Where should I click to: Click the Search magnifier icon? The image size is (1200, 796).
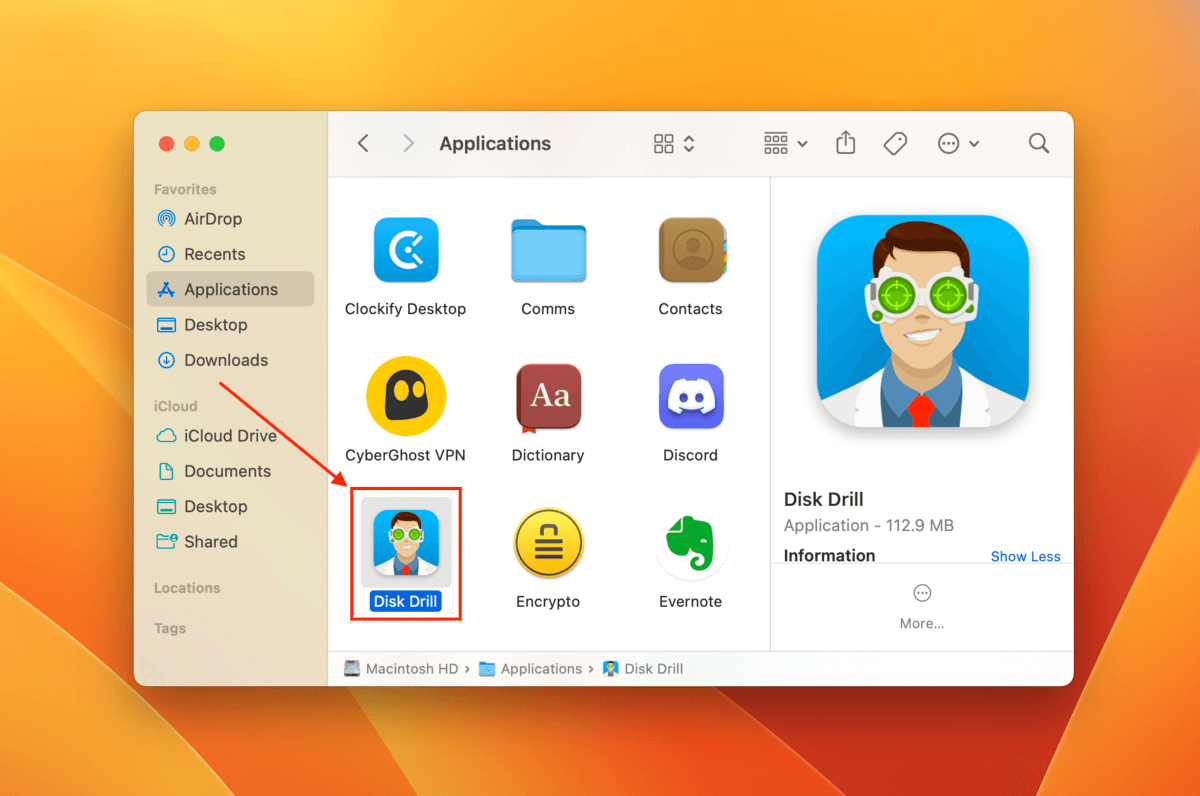(x=1039, y=144)
